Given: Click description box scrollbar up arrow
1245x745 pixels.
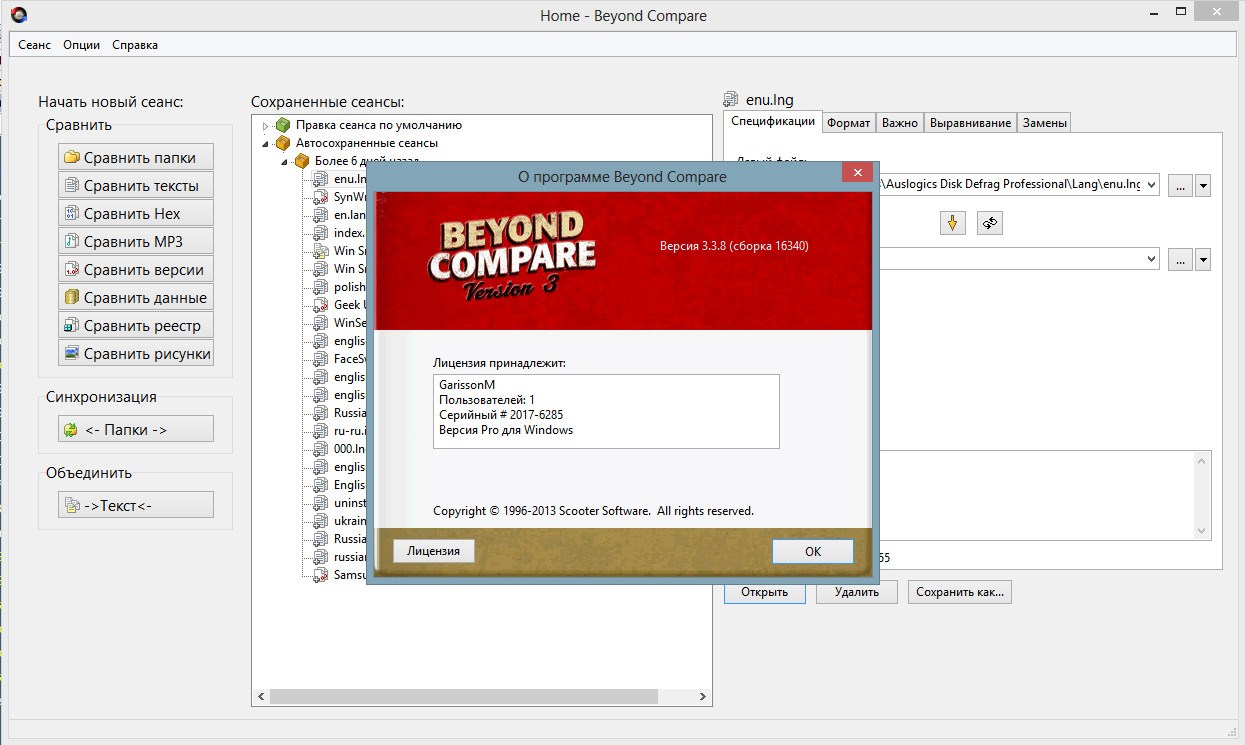Looking at the screenshot, I should tap(1202, 460).
